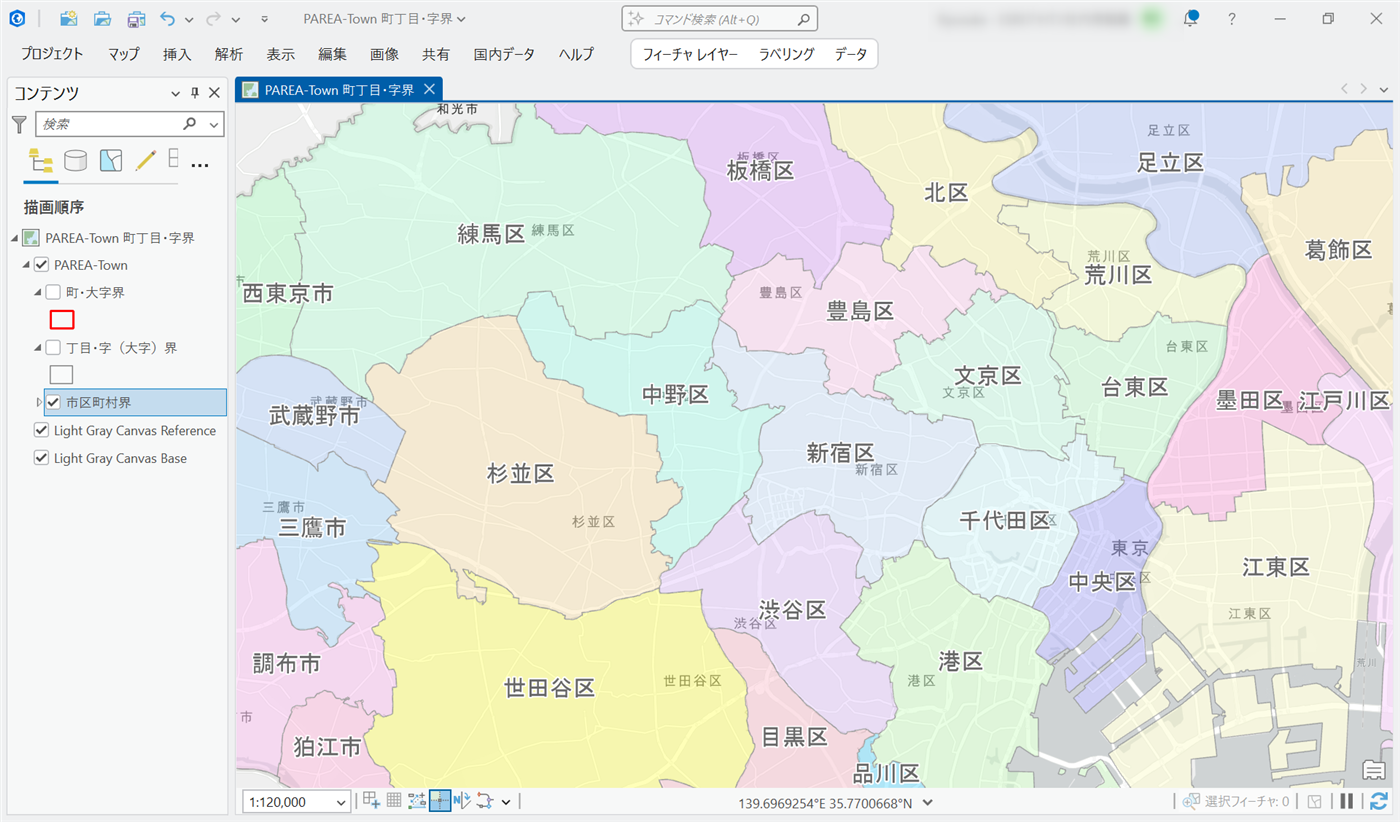Click the Save Project icon
Viewport: 1400px width, 822px height.
[x=135, y=19]
